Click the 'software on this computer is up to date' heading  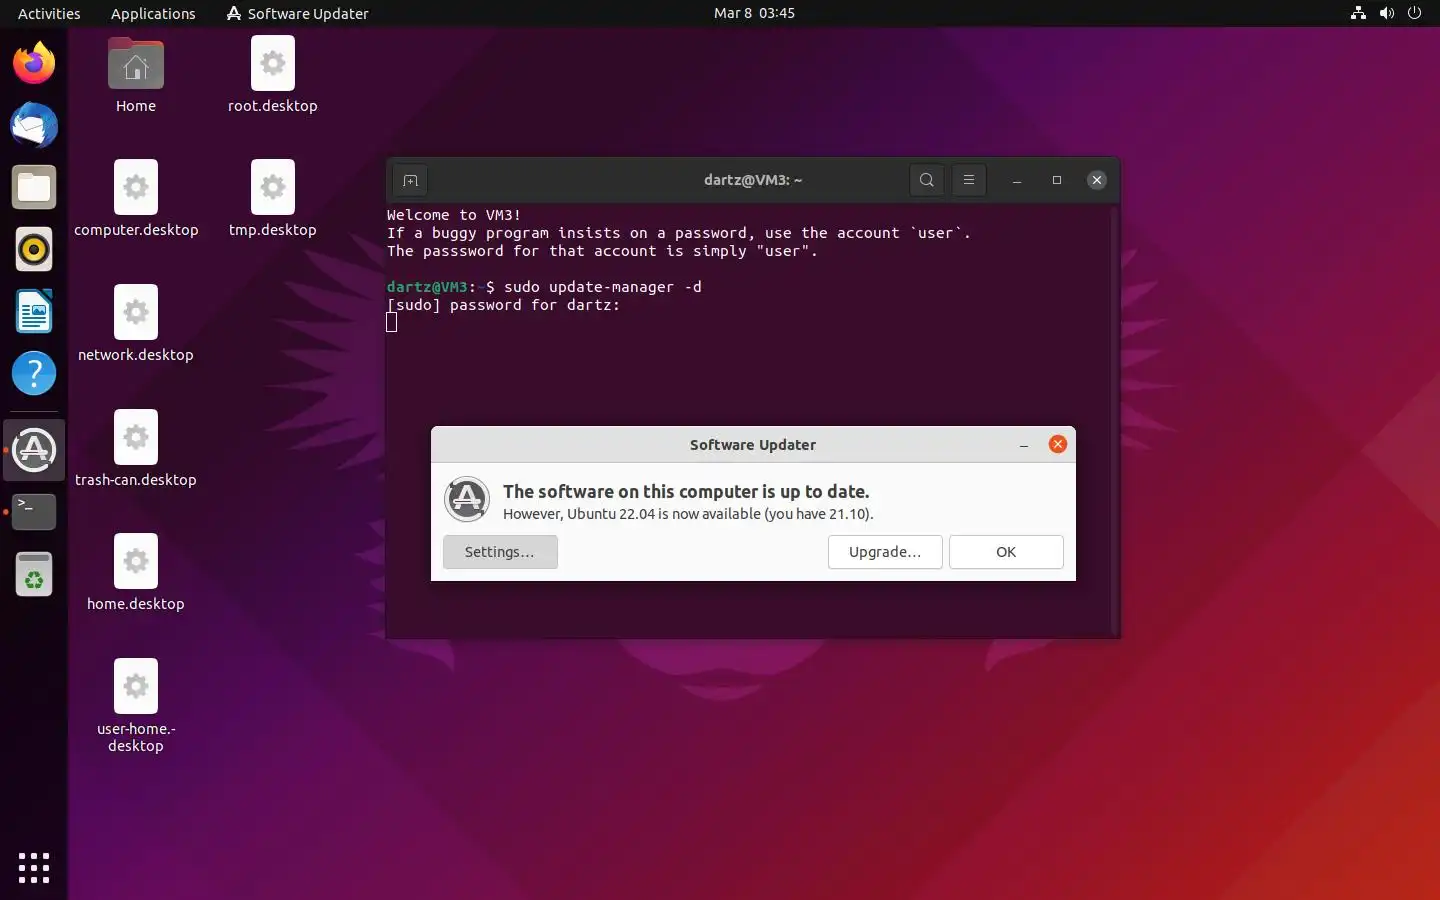[x=686, y=491]
